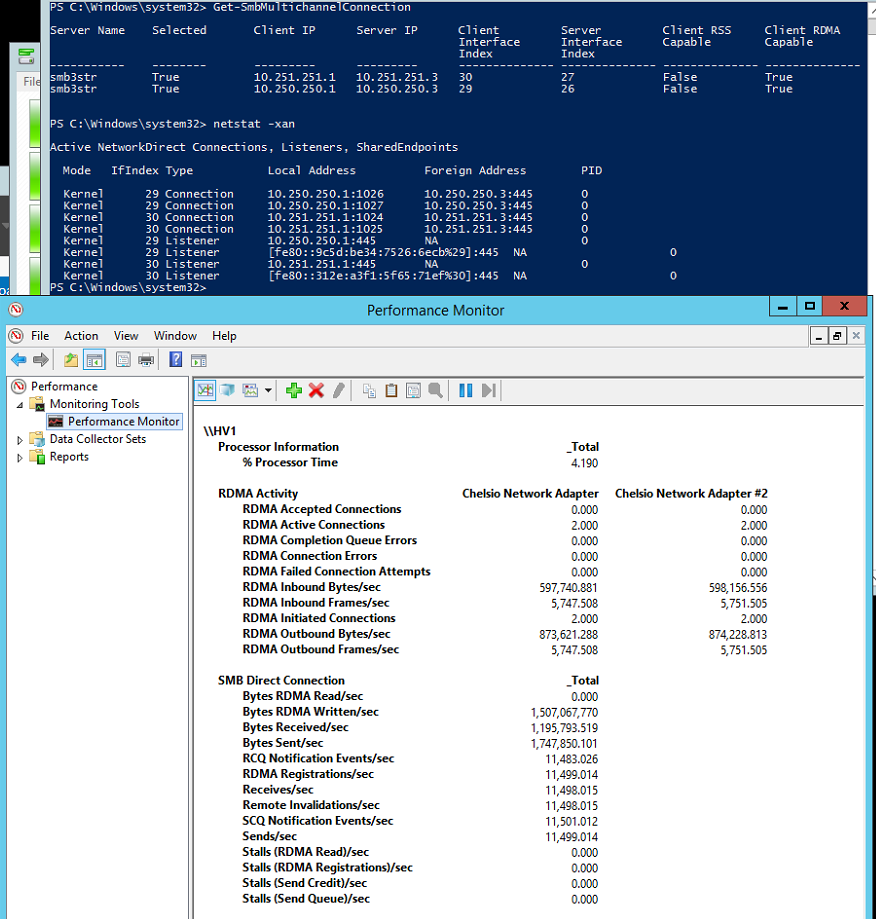Open the counter Properties icon in toolbar

click(413, 390)
